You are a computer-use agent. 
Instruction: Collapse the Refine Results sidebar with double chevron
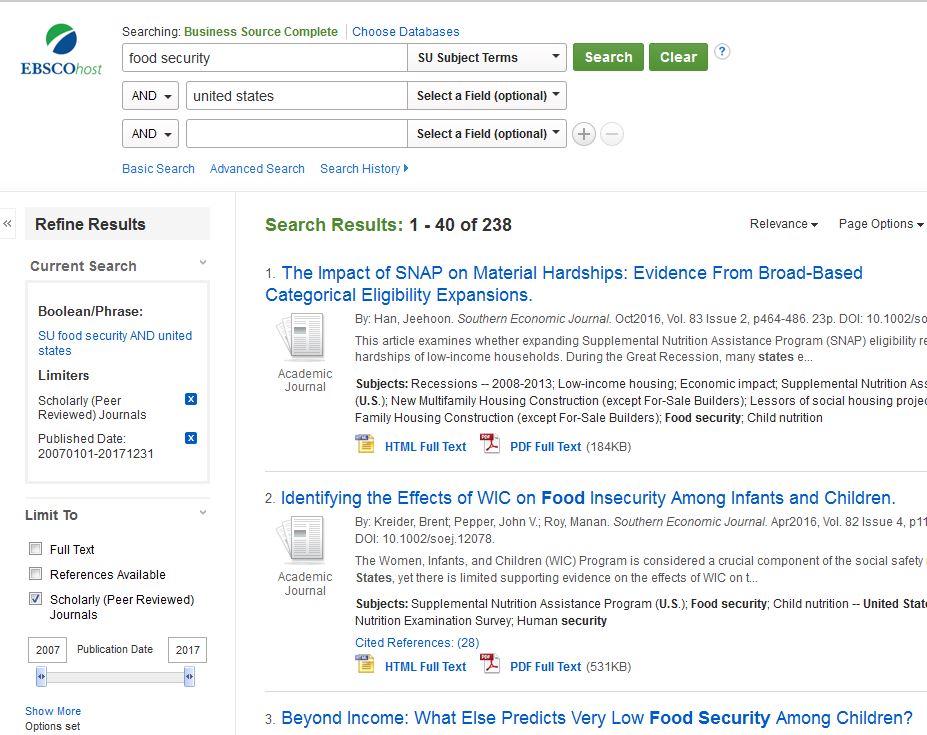tap(7, 224)
